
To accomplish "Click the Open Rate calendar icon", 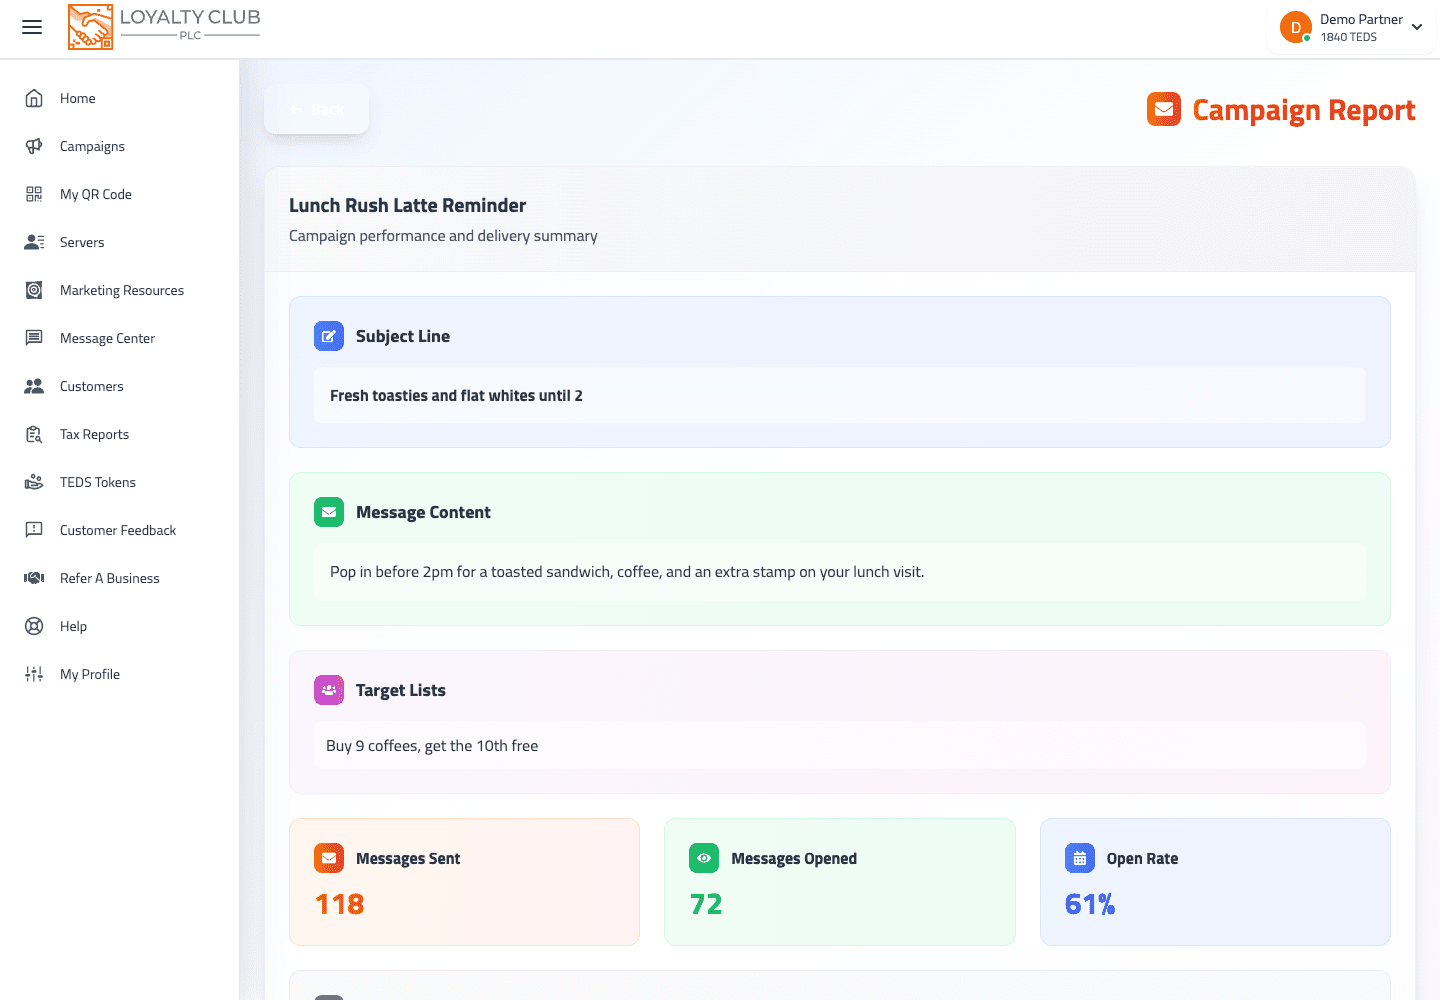I will 1080,858.
